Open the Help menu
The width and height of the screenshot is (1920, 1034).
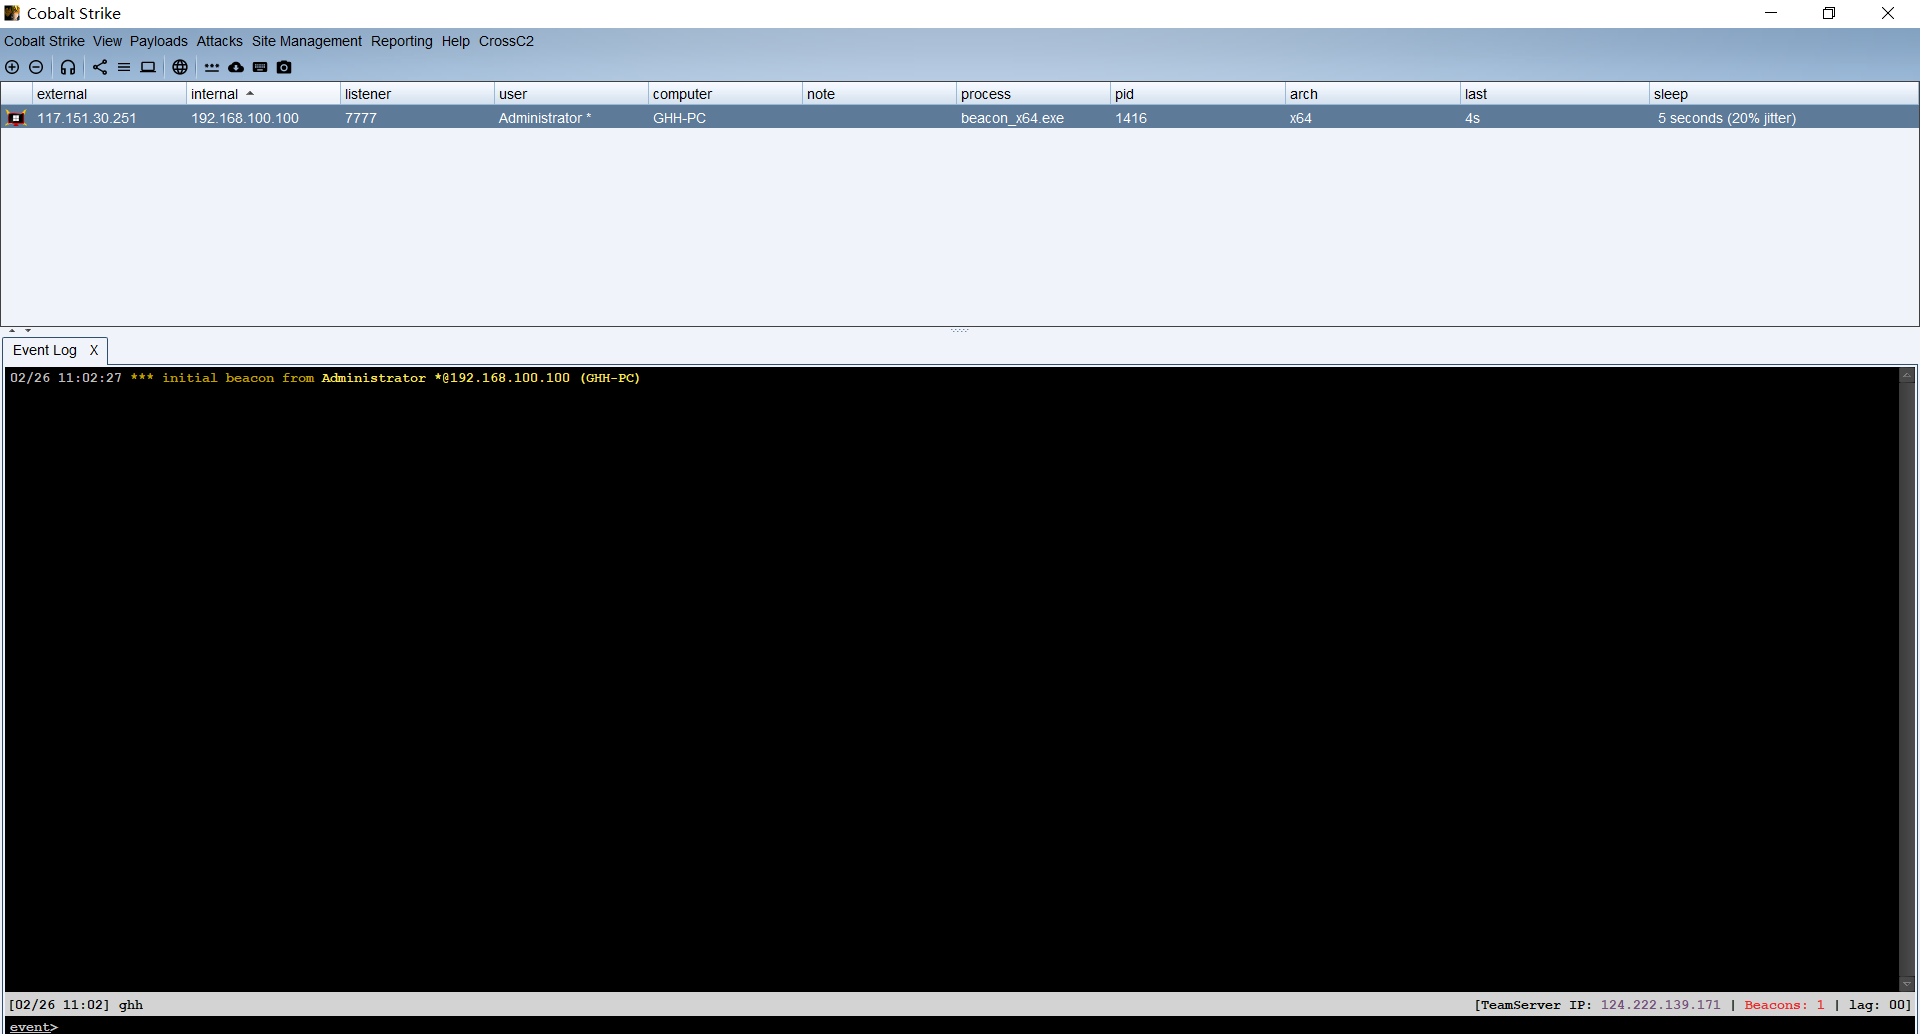coord(456,41)
